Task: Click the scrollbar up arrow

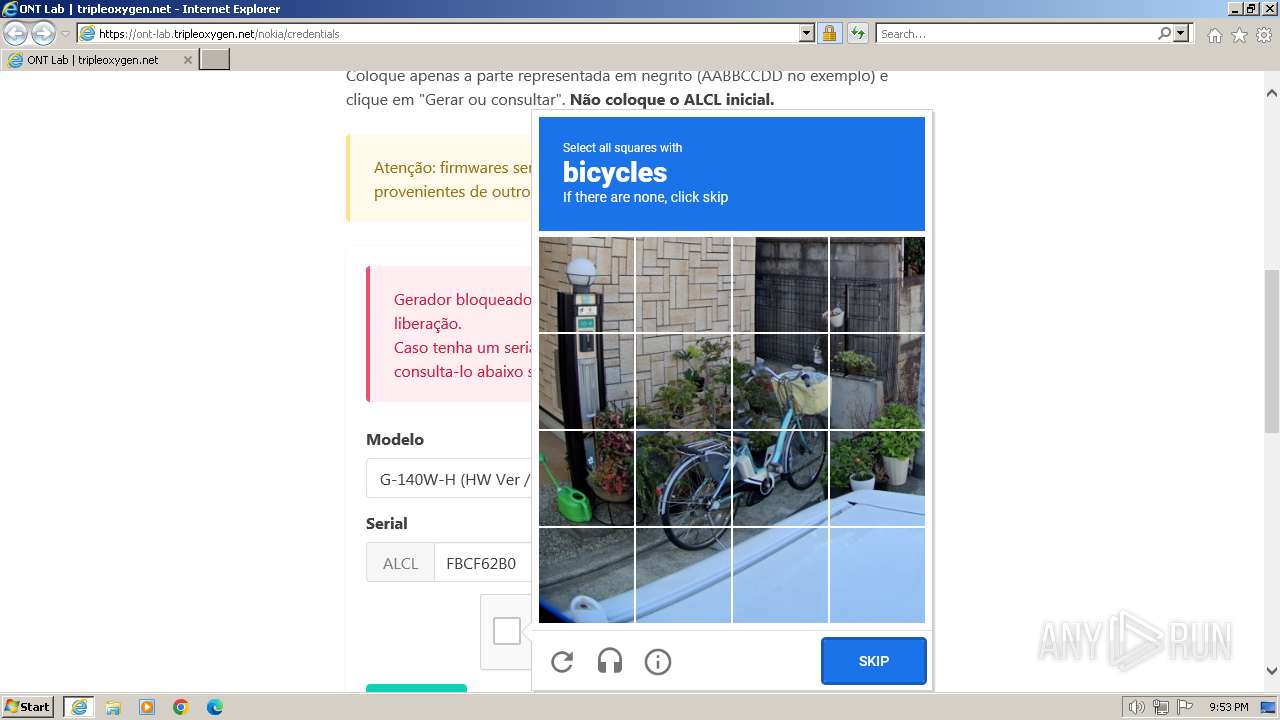Action: pyautogui.click(x=1271, y=92)
